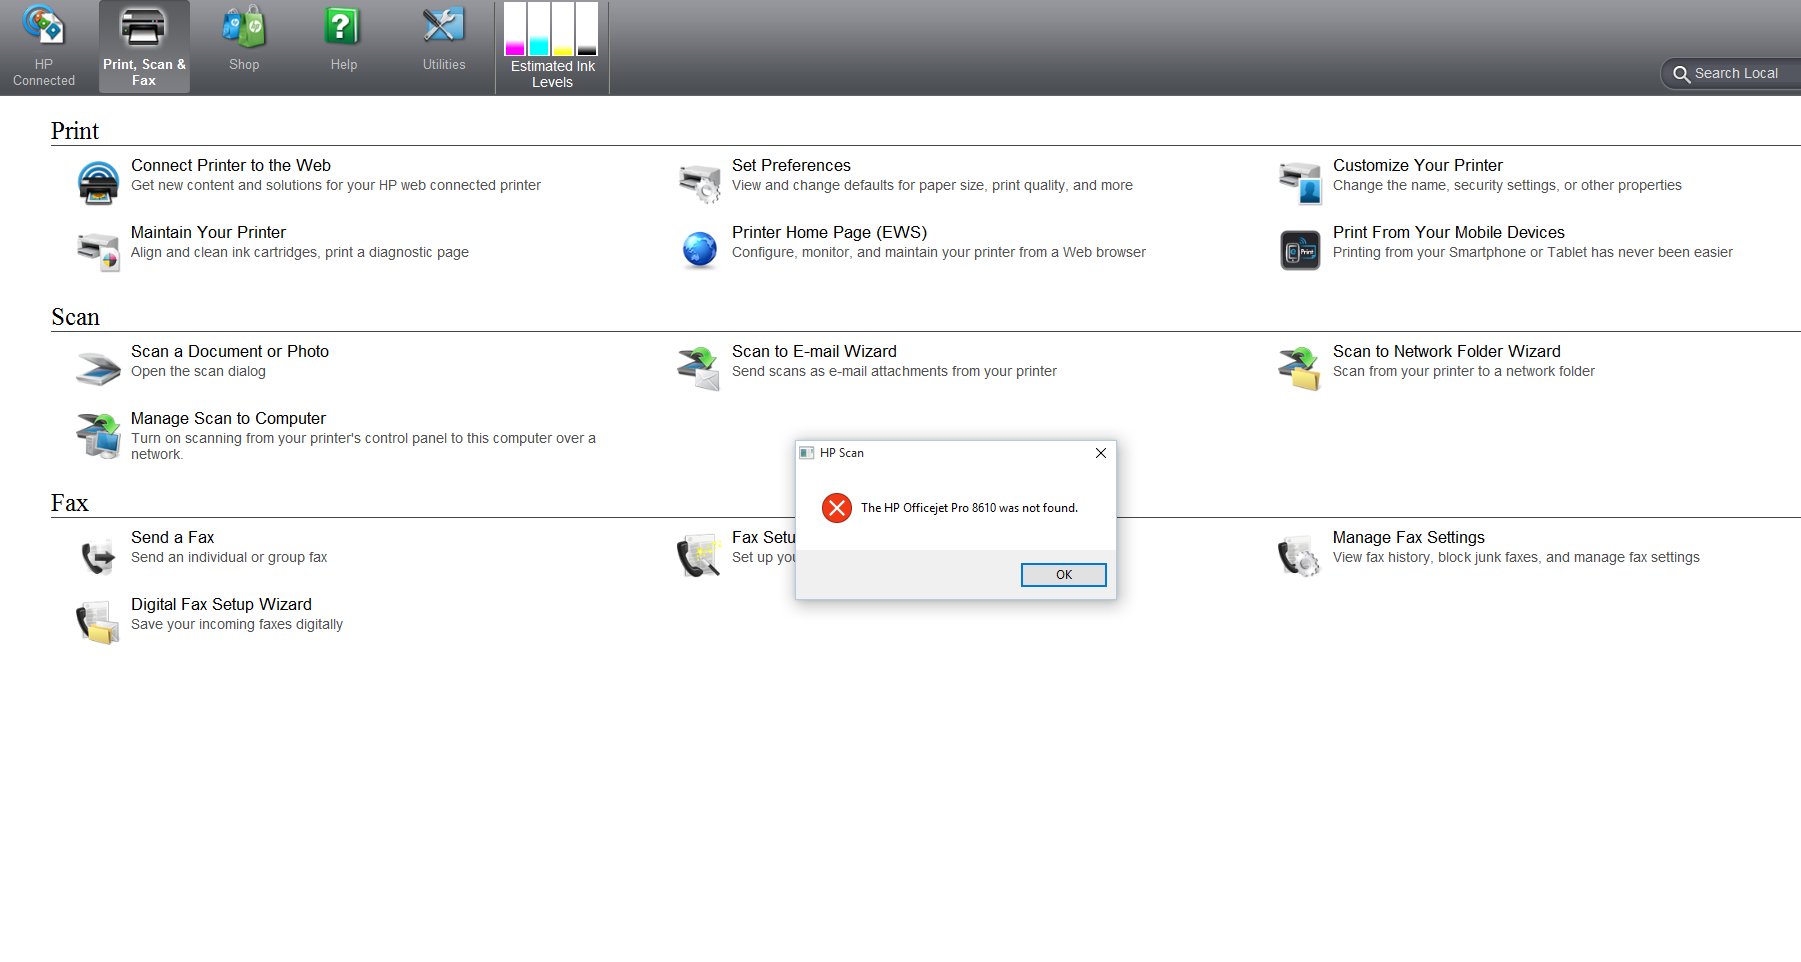Open the Manage Scan to Computer link

(x=228, y=419)
